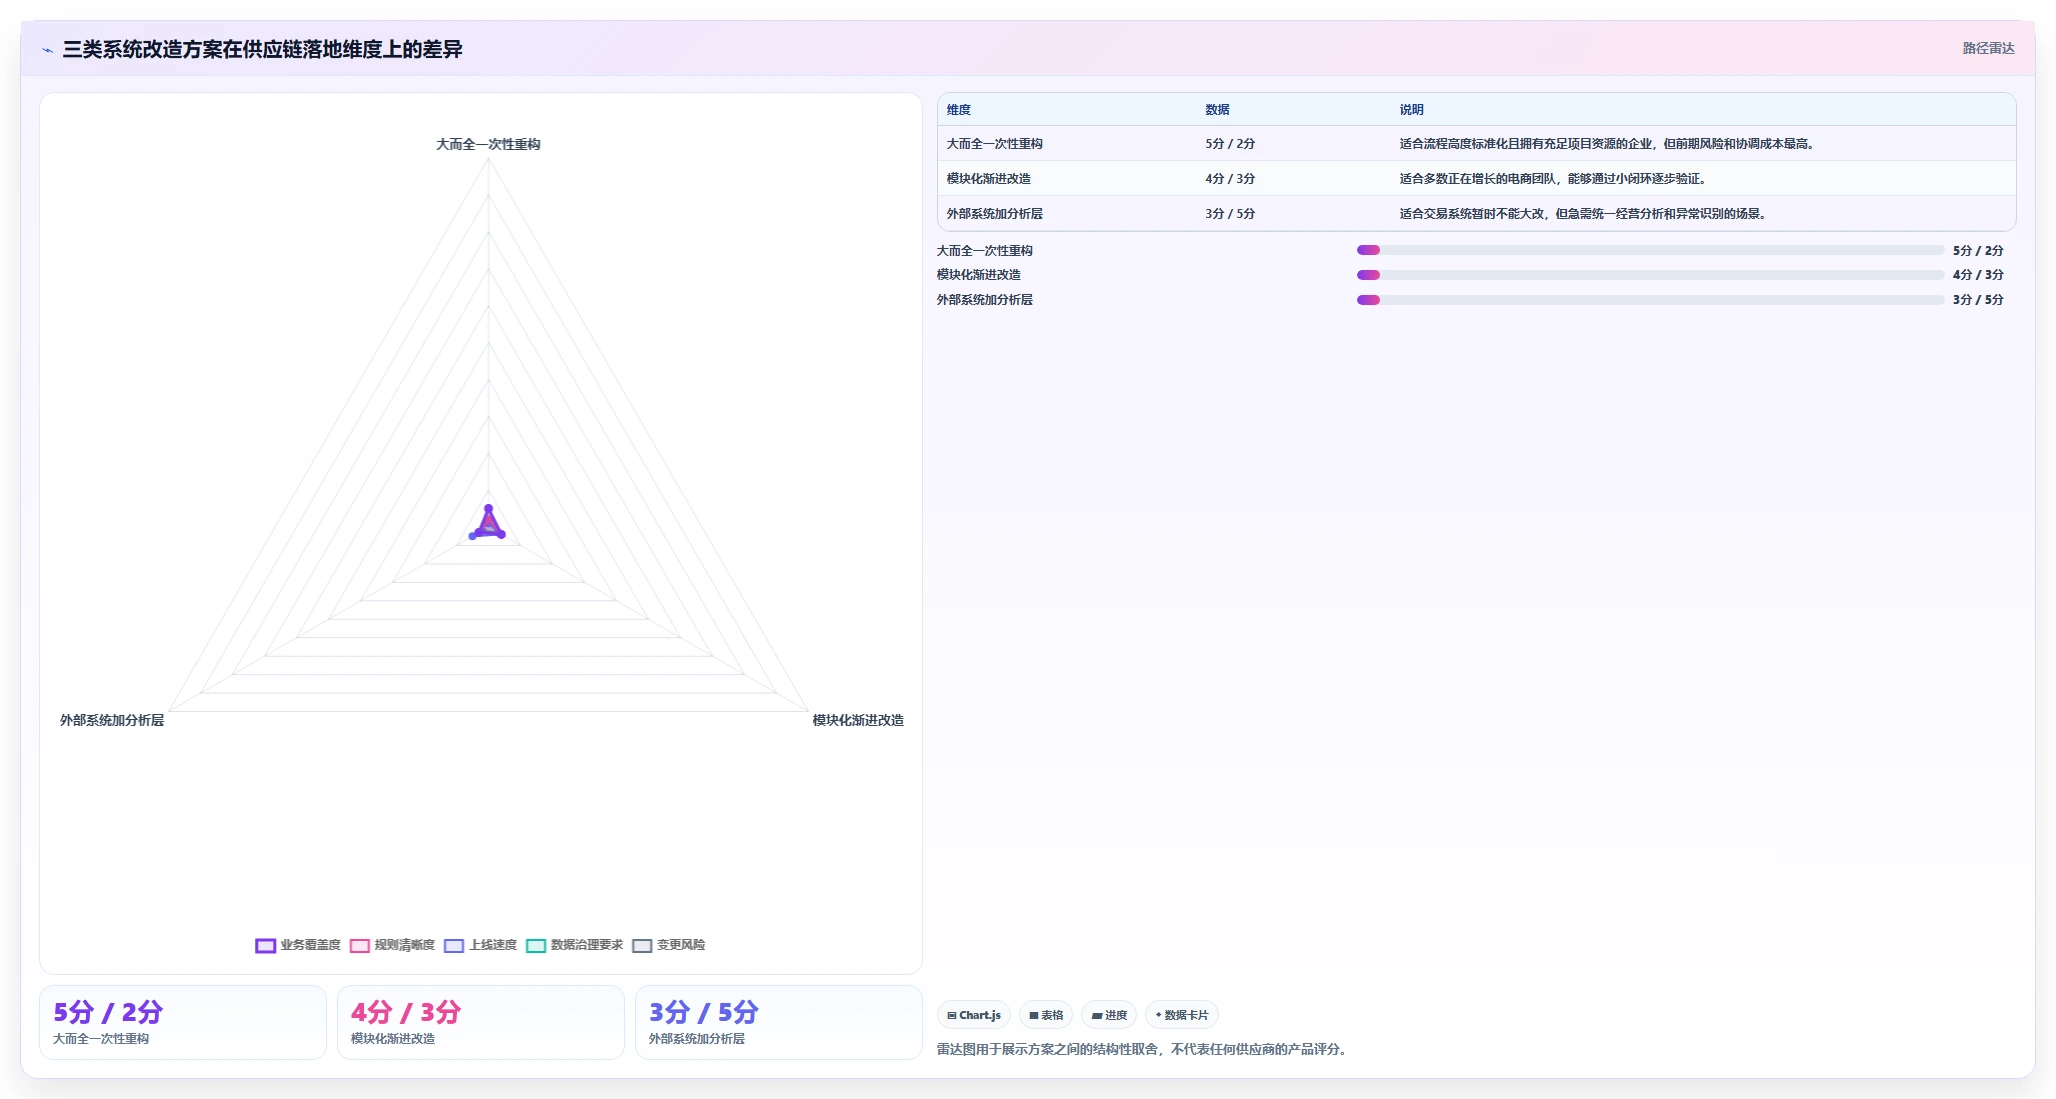
Task: Click radar axis label 外部系统加分析层
Action: 112,720
